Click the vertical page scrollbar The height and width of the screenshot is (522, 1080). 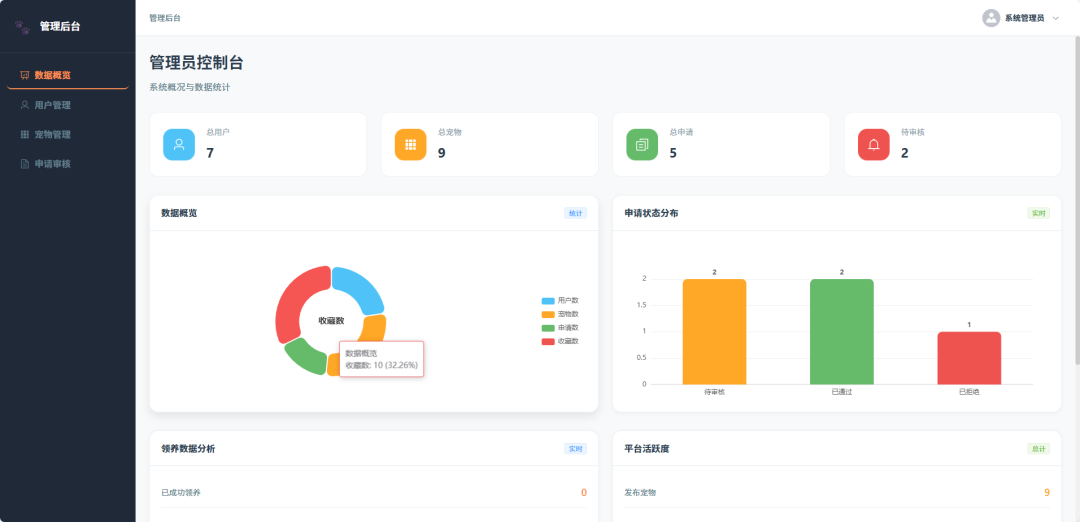click(x=1077, y=200)
